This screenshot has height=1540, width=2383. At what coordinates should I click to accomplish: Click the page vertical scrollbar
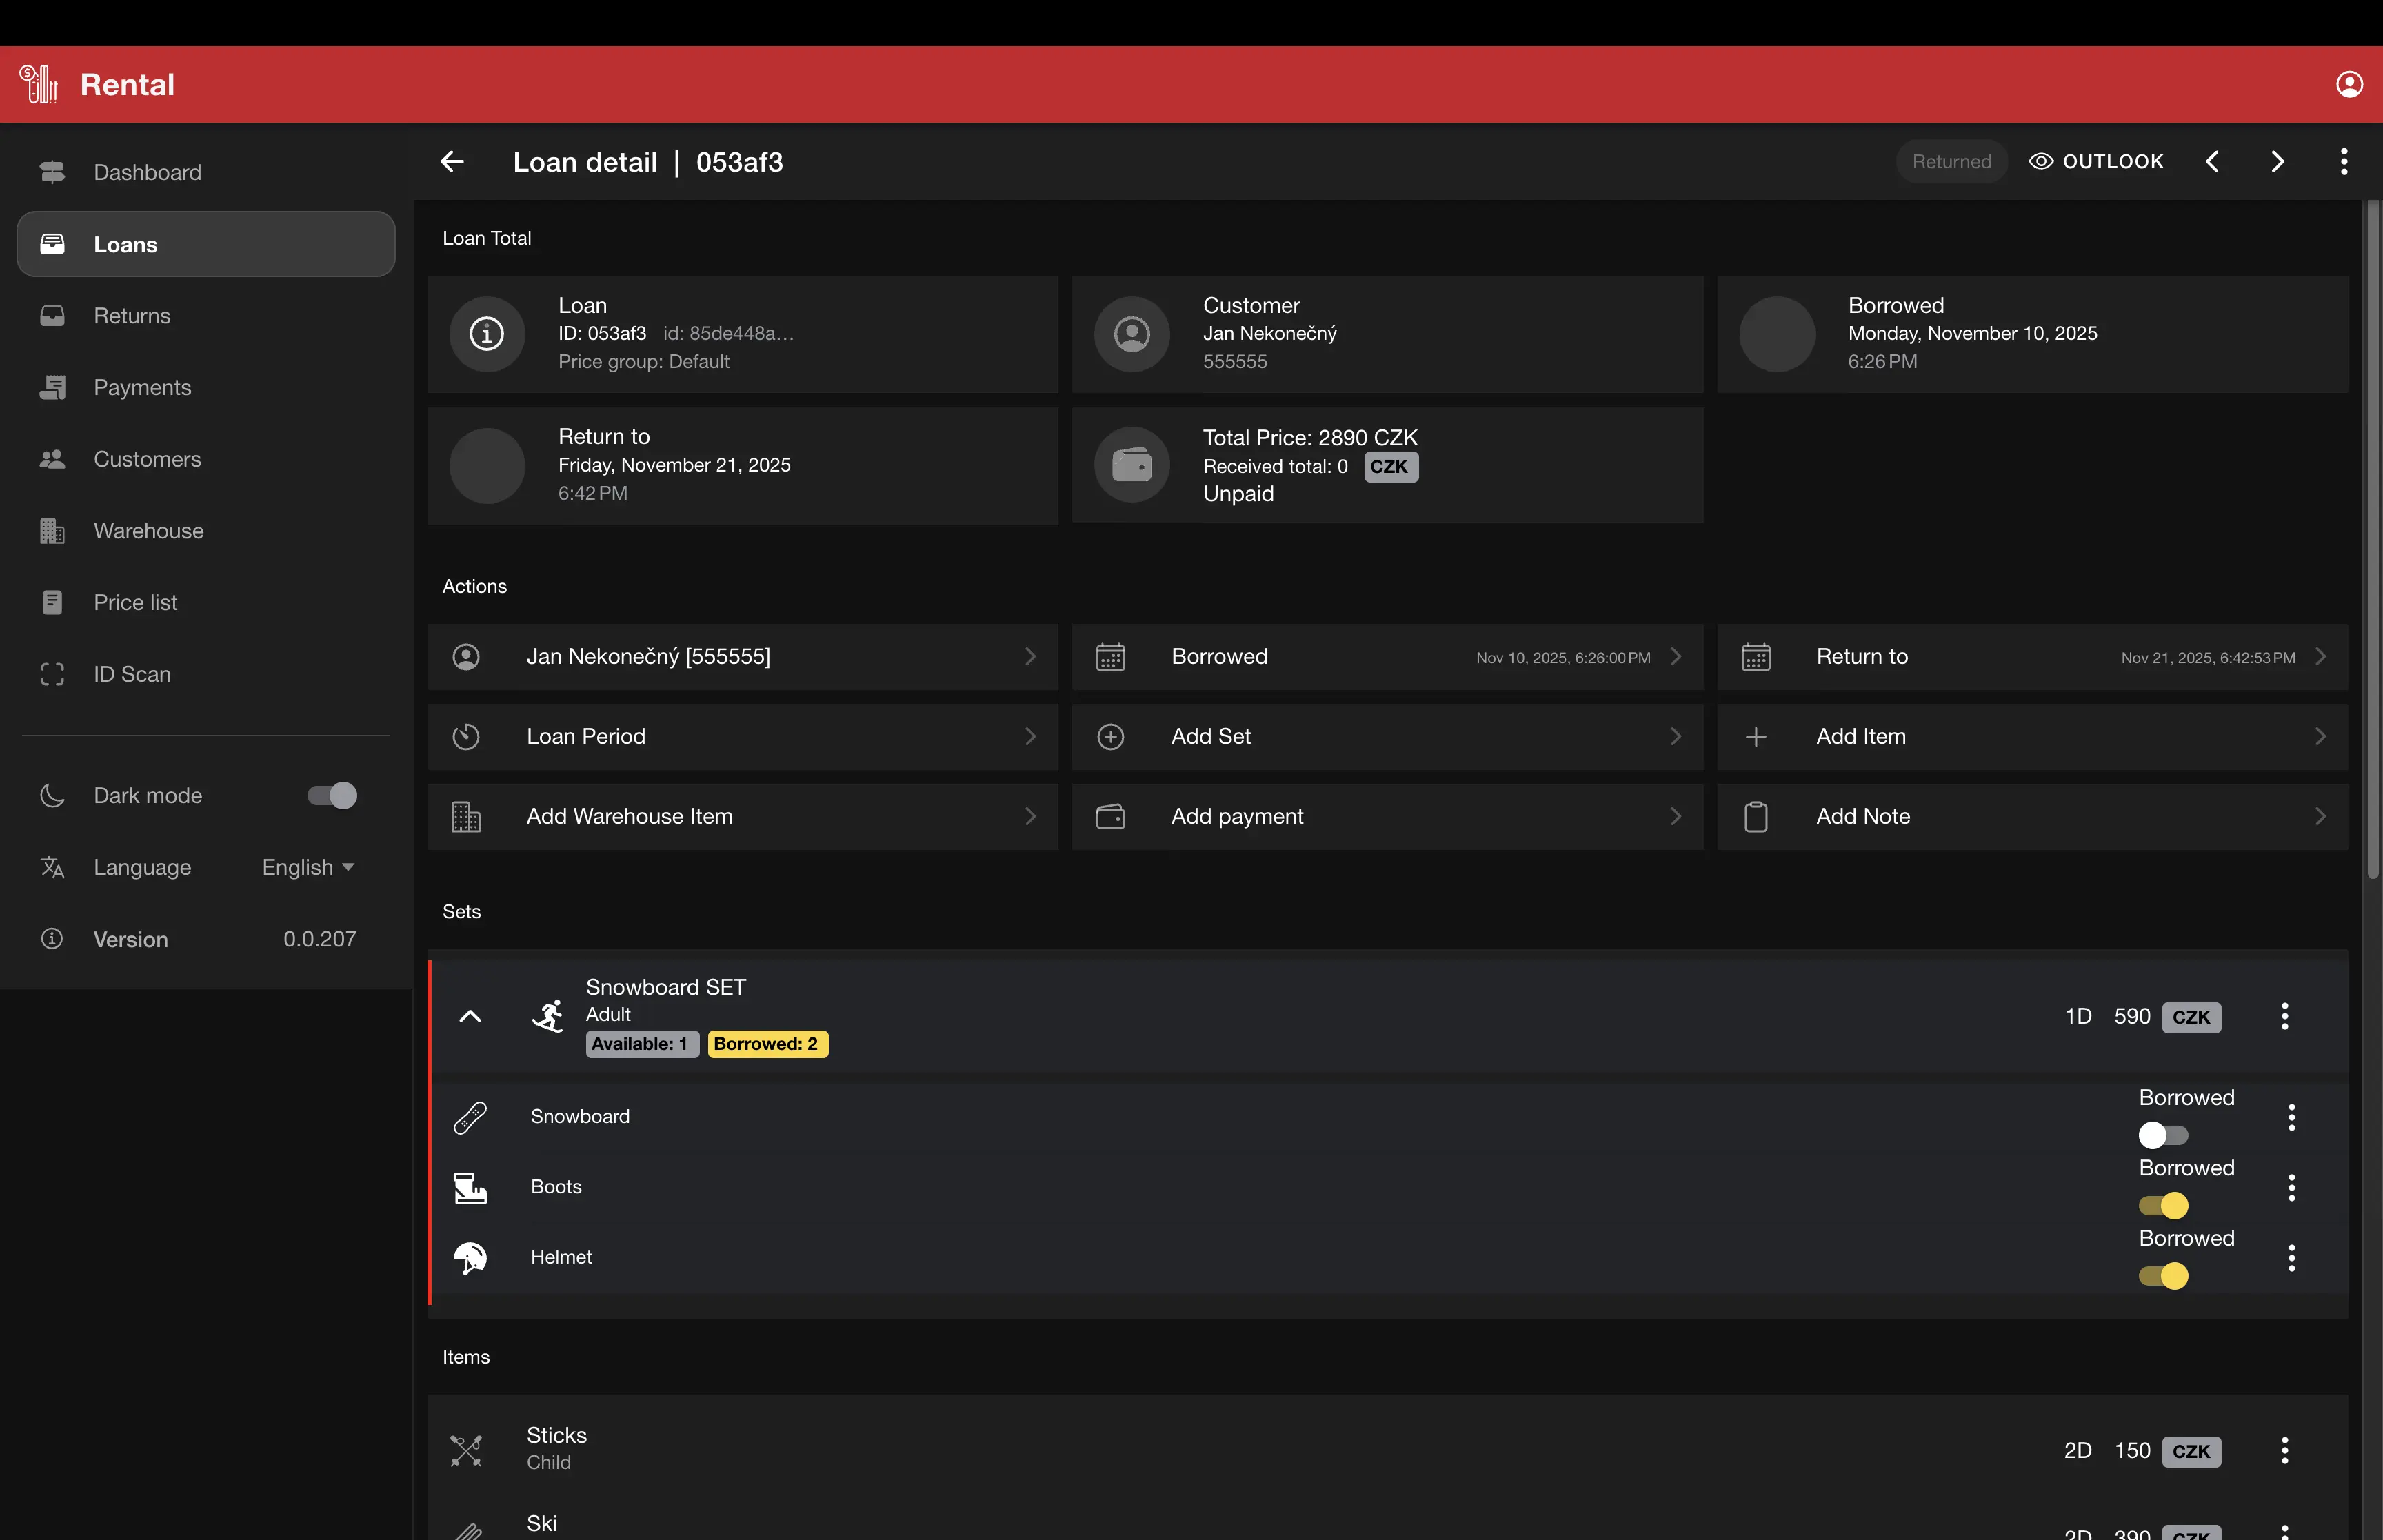click(2373, 540)
